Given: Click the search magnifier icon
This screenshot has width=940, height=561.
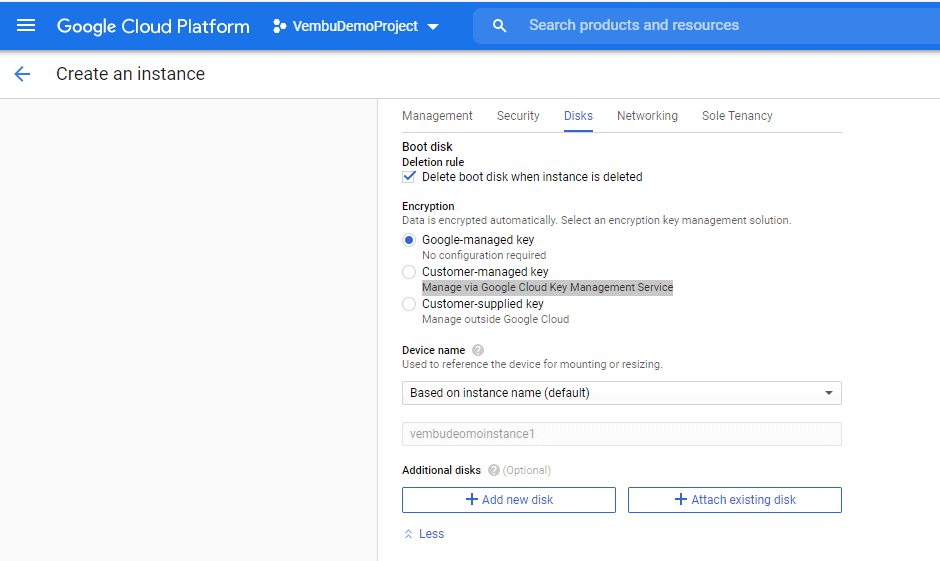Looking at the screenshot, I should click(500, 25).
